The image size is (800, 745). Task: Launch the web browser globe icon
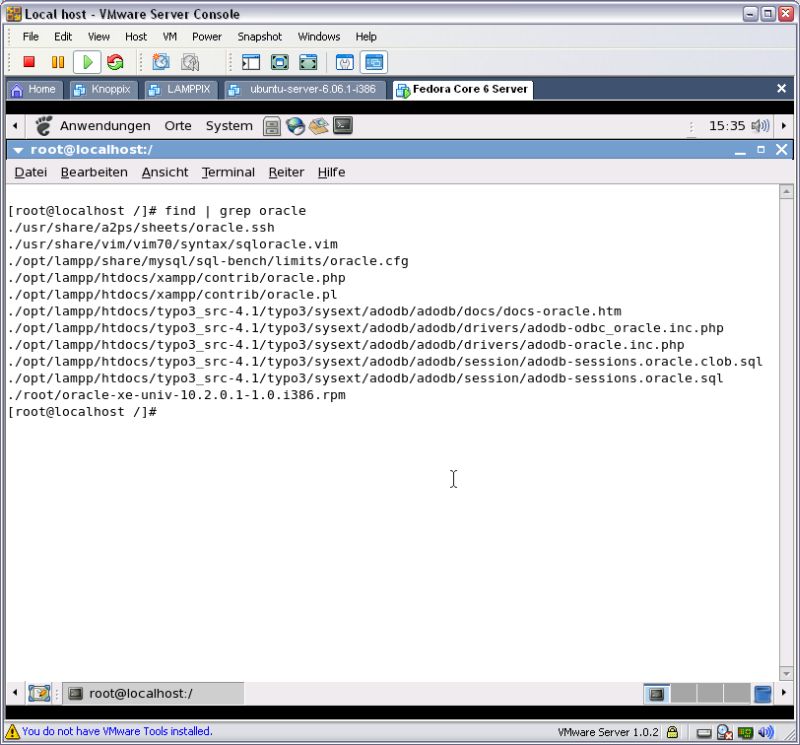(x=295, y=126)
